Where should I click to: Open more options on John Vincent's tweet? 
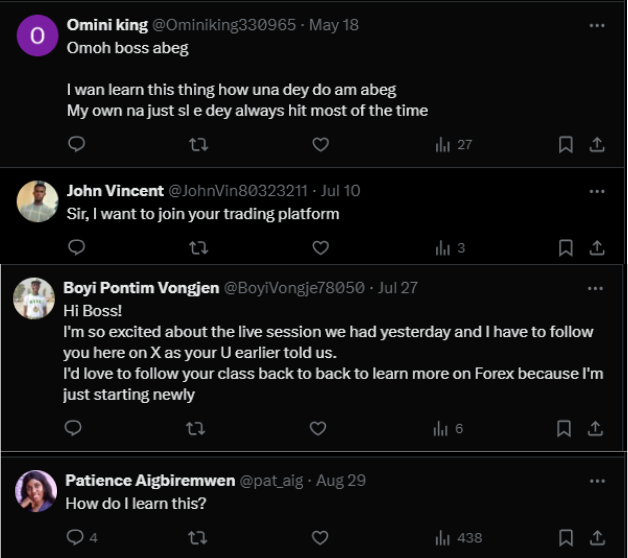[x=597, y=190]
